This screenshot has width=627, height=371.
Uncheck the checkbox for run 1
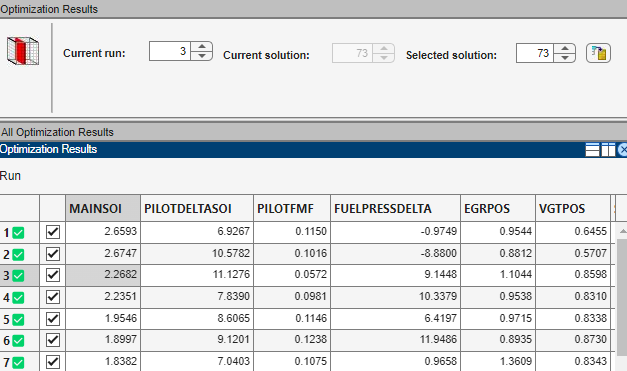(53, 232)
